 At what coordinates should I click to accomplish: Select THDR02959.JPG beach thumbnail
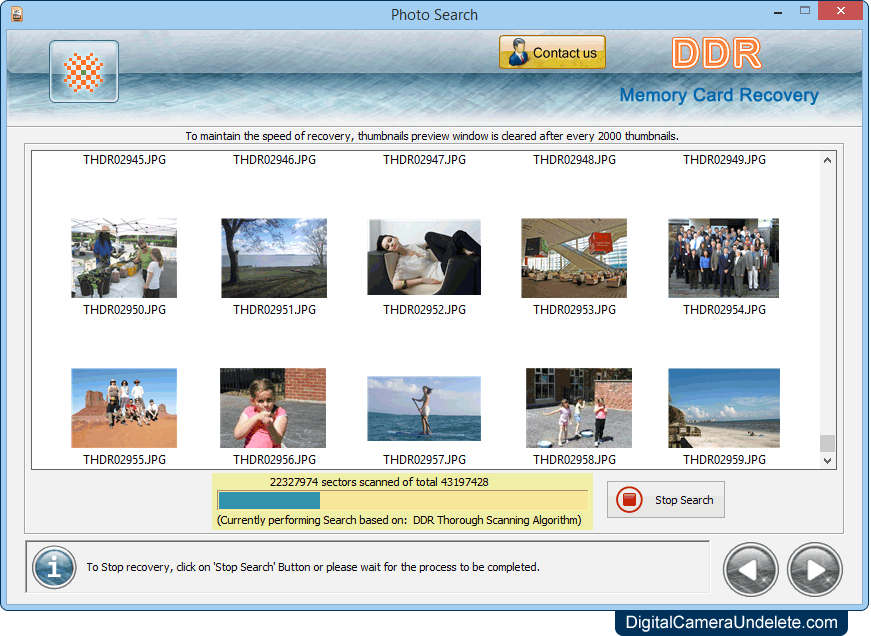click(723, 408)
